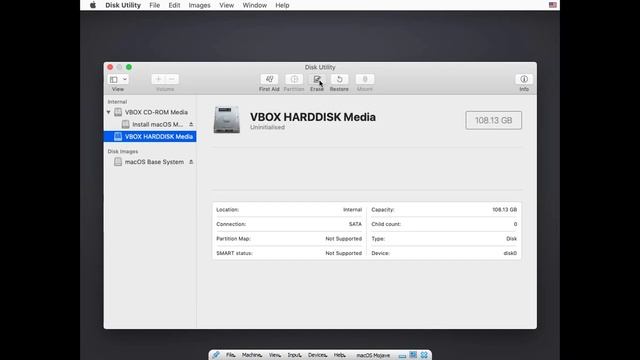Open the View menu in macOS menu bar
The height and width of the screenshot is (360, 640).
click(227, 5)
